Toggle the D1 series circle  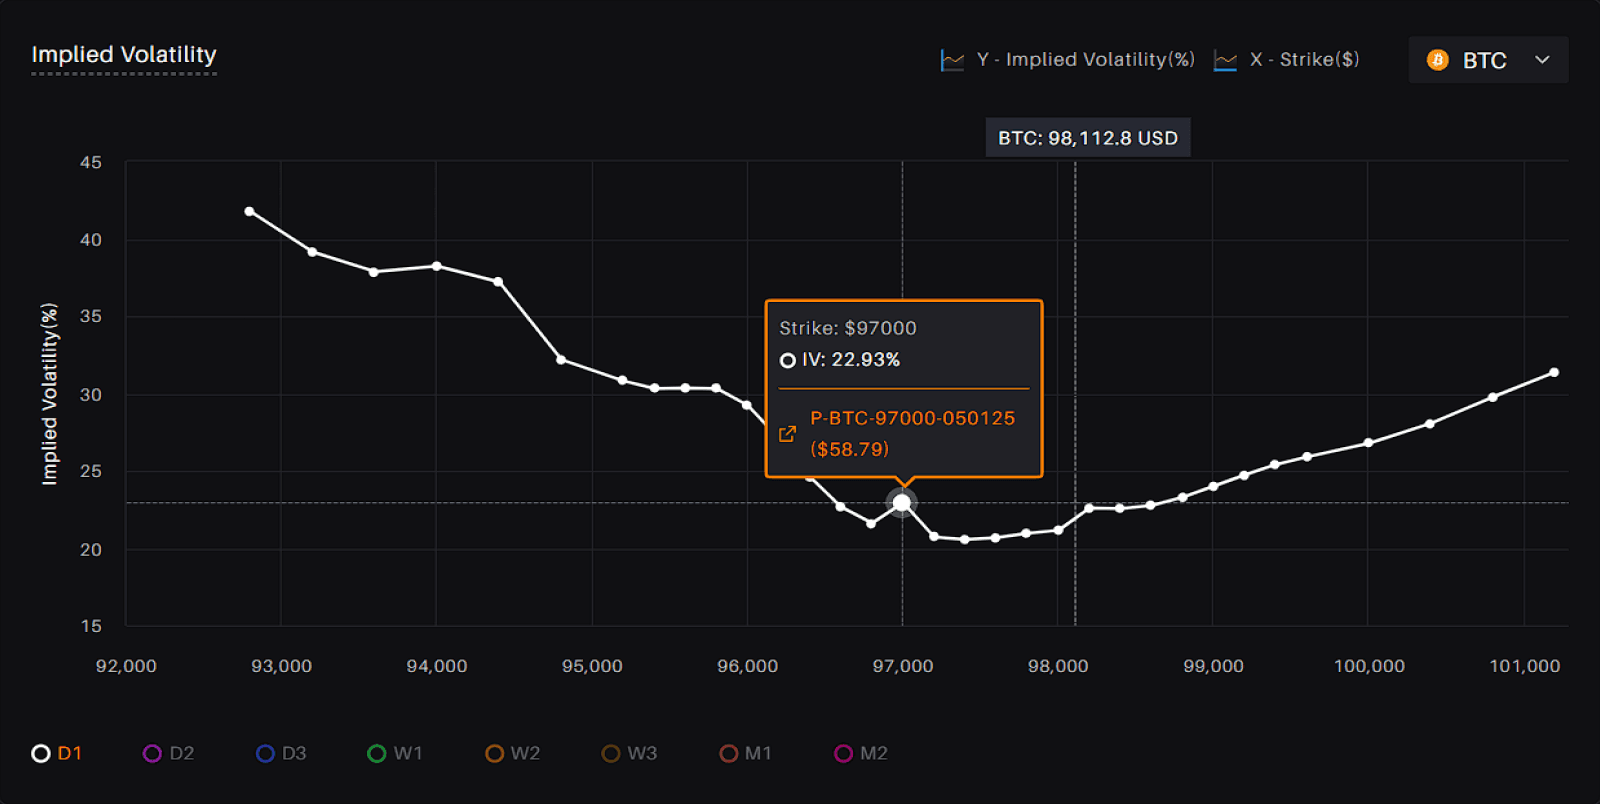41,753
